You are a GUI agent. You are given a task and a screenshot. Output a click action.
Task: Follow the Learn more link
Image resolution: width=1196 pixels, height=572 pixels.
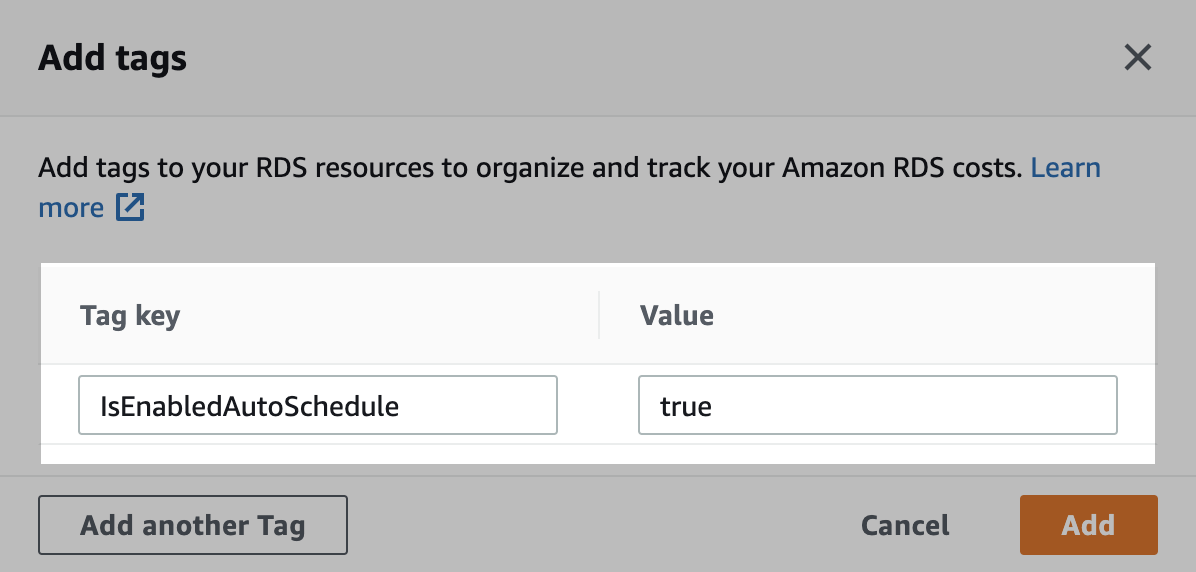1065,167
